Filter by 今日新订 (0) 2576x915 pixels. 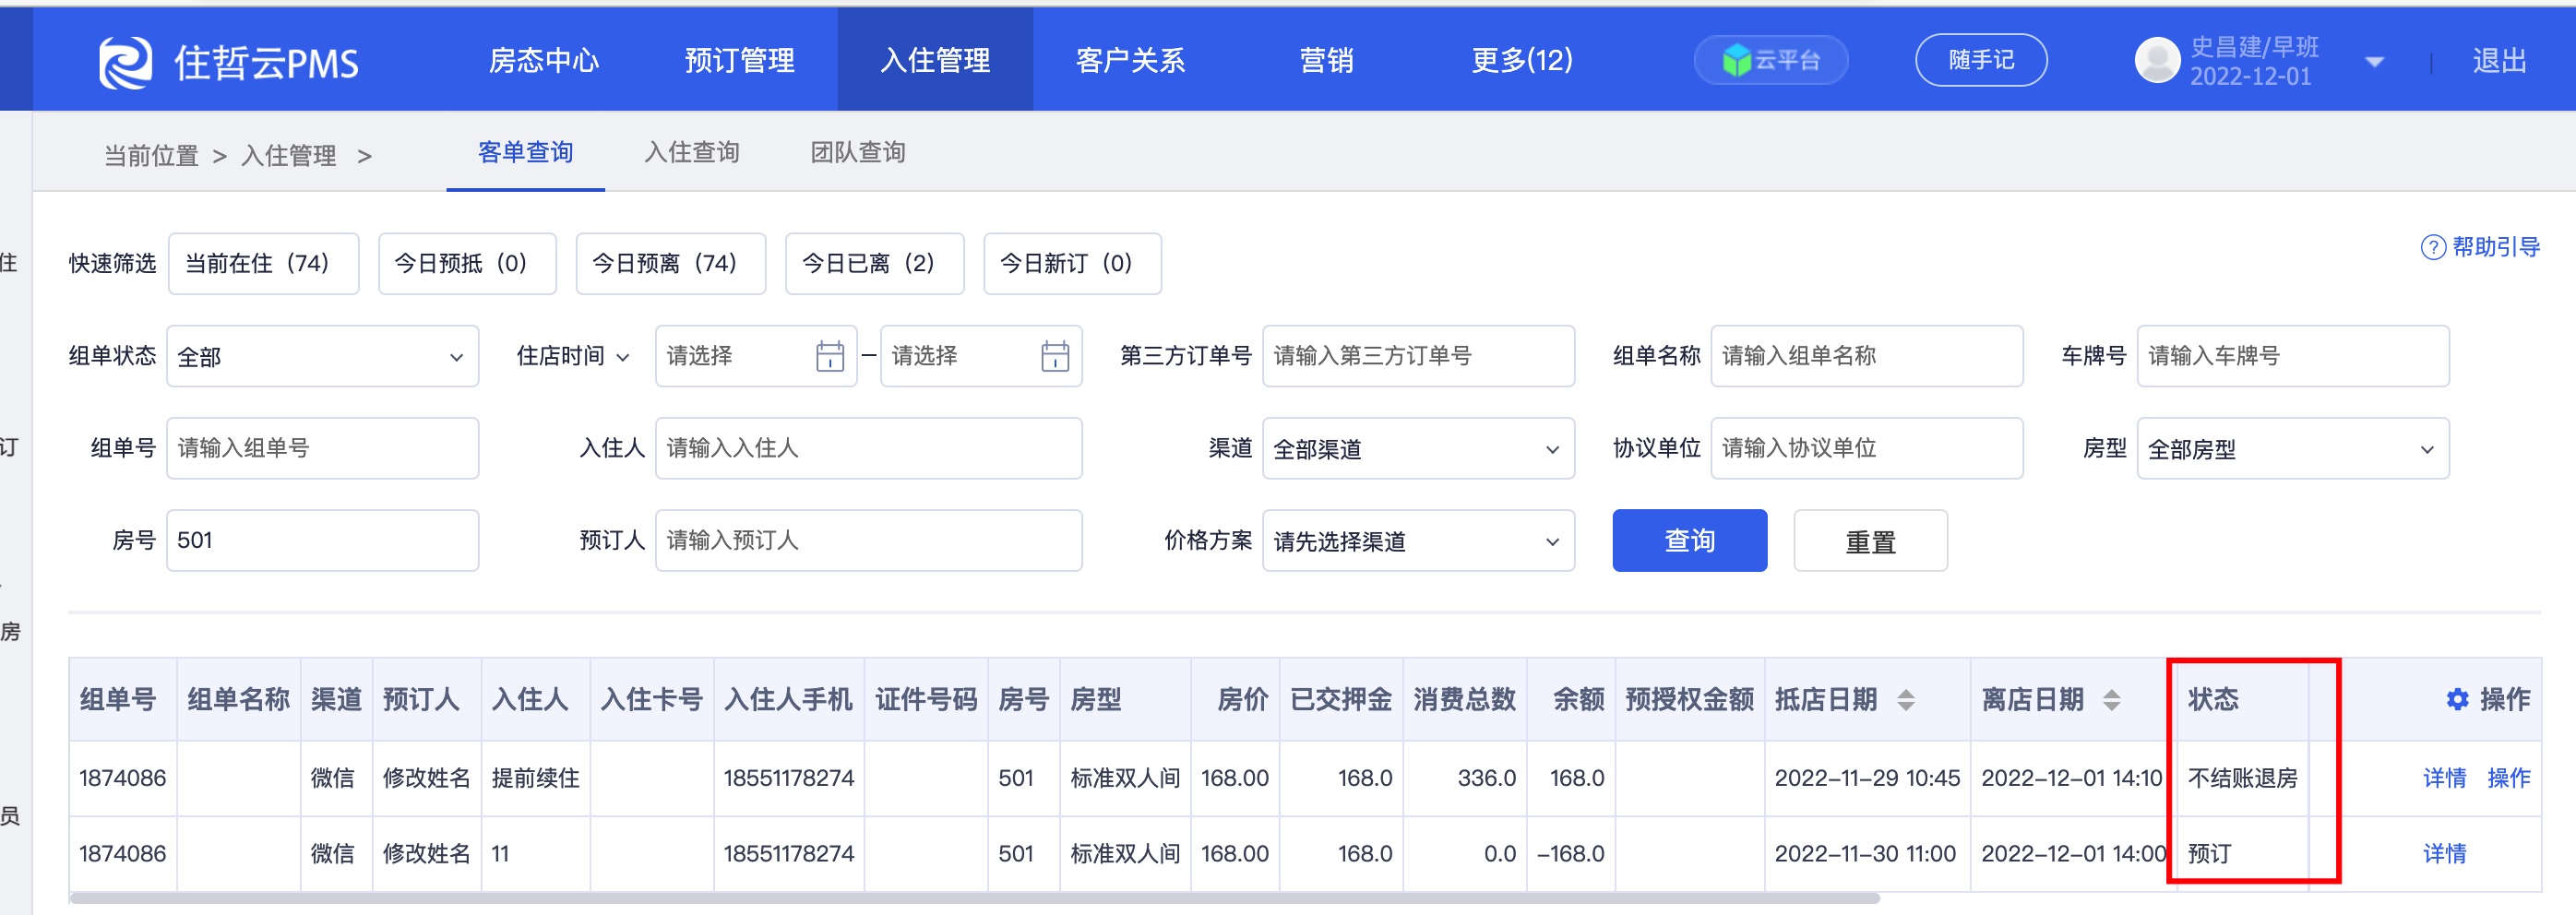tap(1073, 263)
